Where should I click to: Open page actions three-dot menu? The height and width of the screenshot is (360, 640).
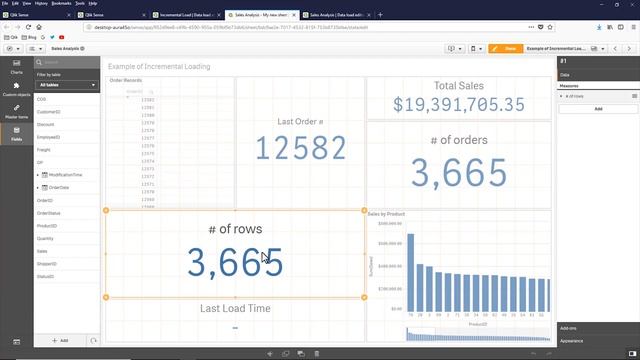point(531,27)
